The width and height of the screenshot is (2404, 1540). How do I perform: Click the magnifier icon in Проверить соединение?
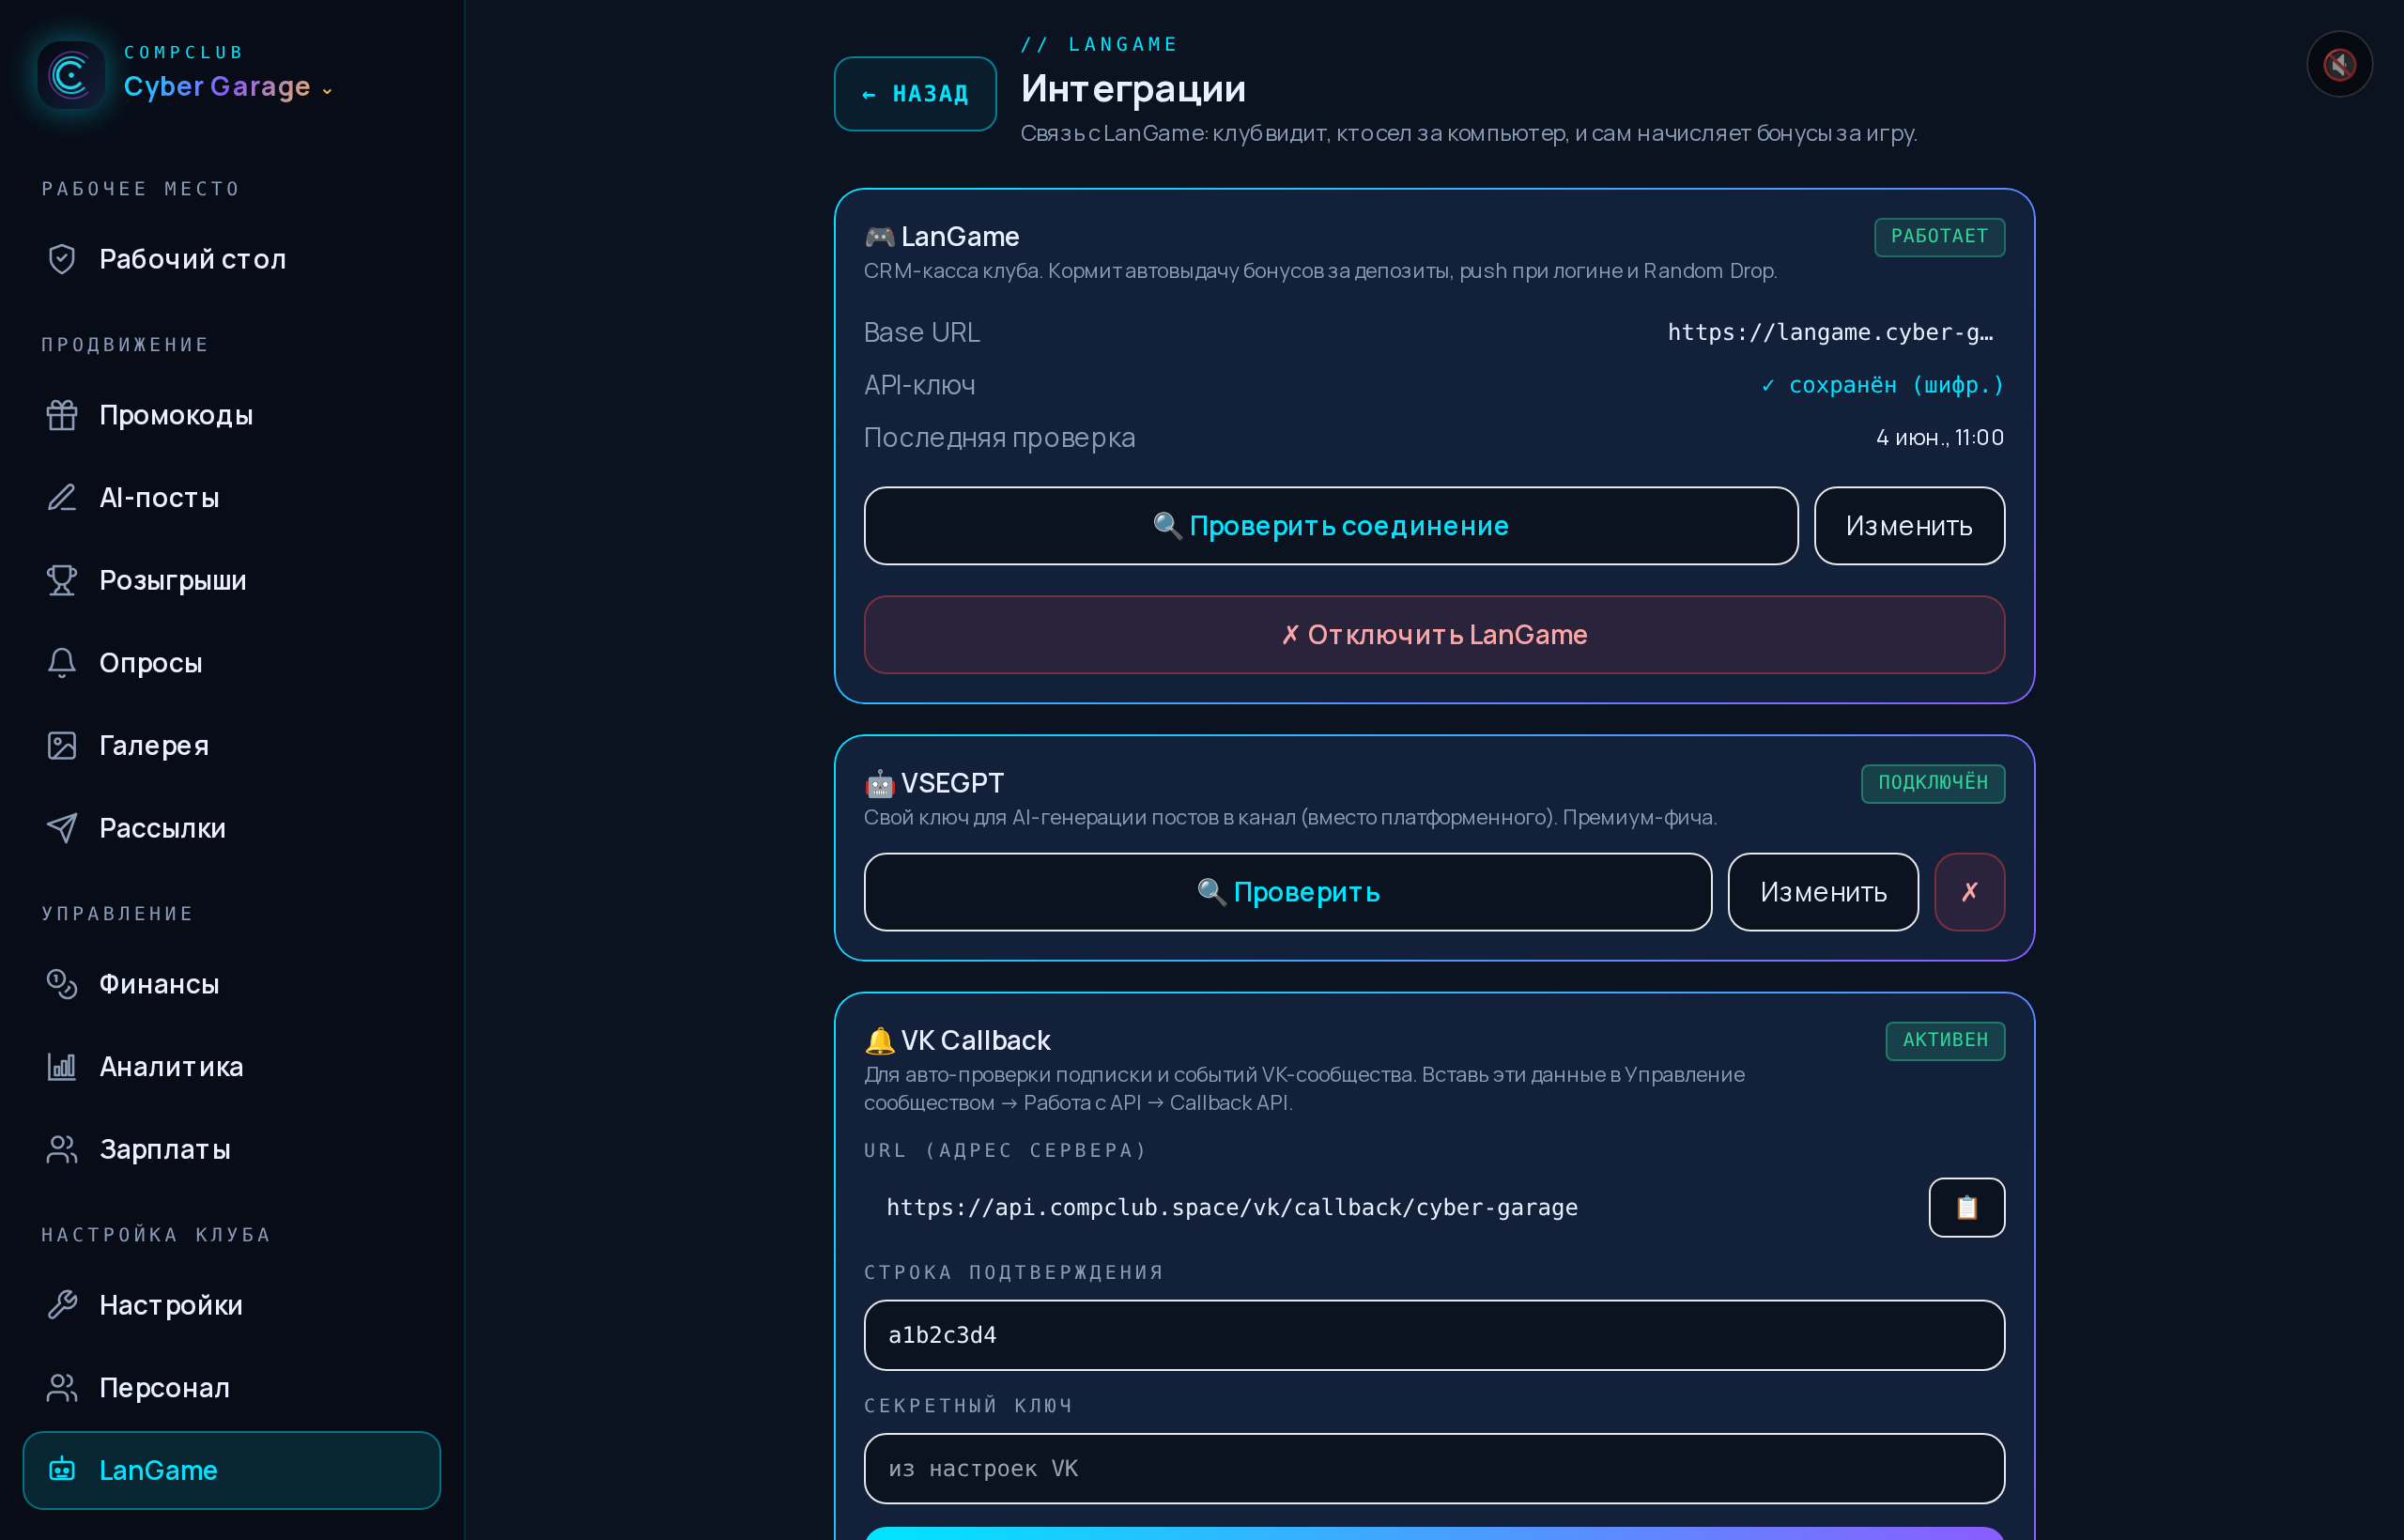[x=1167, y=526]
